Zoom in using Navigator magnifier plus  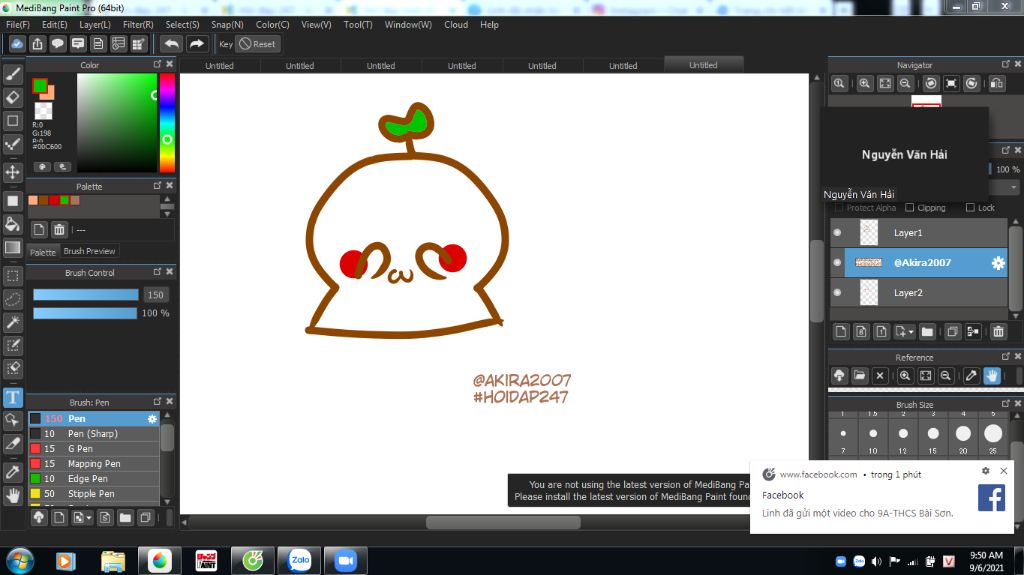click(865, 84)
